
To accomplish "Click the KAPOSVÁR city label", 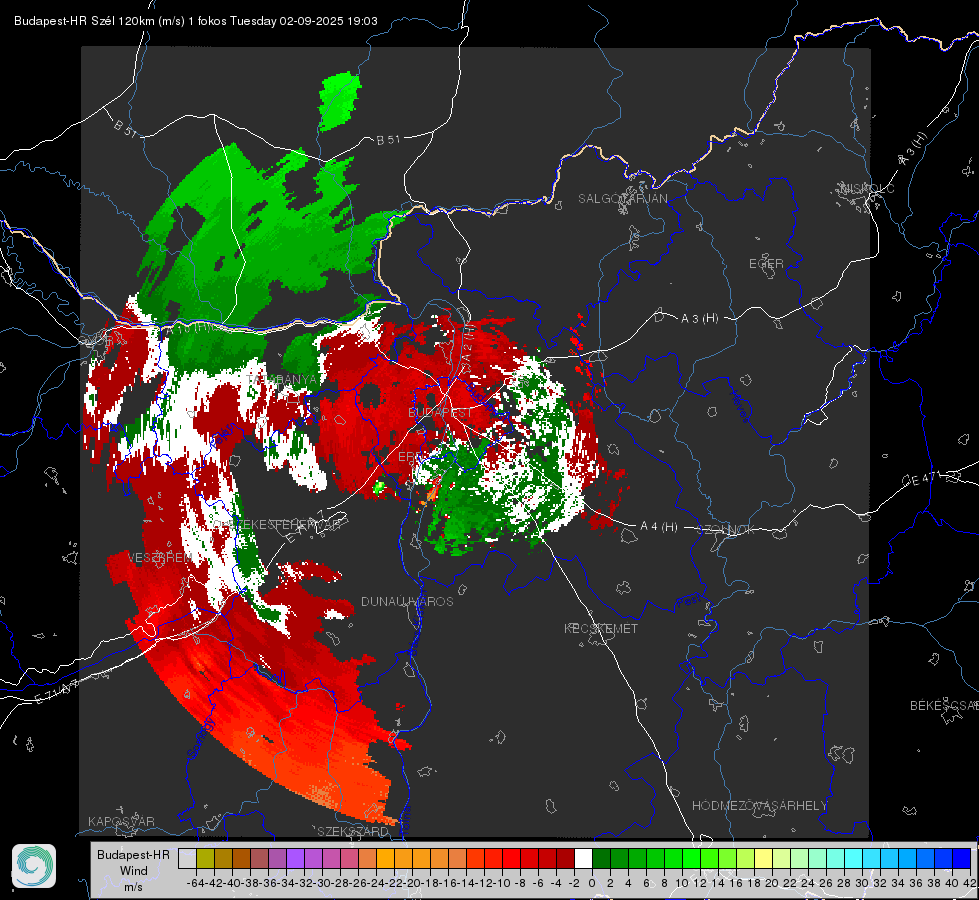I will tap(121, 821).
